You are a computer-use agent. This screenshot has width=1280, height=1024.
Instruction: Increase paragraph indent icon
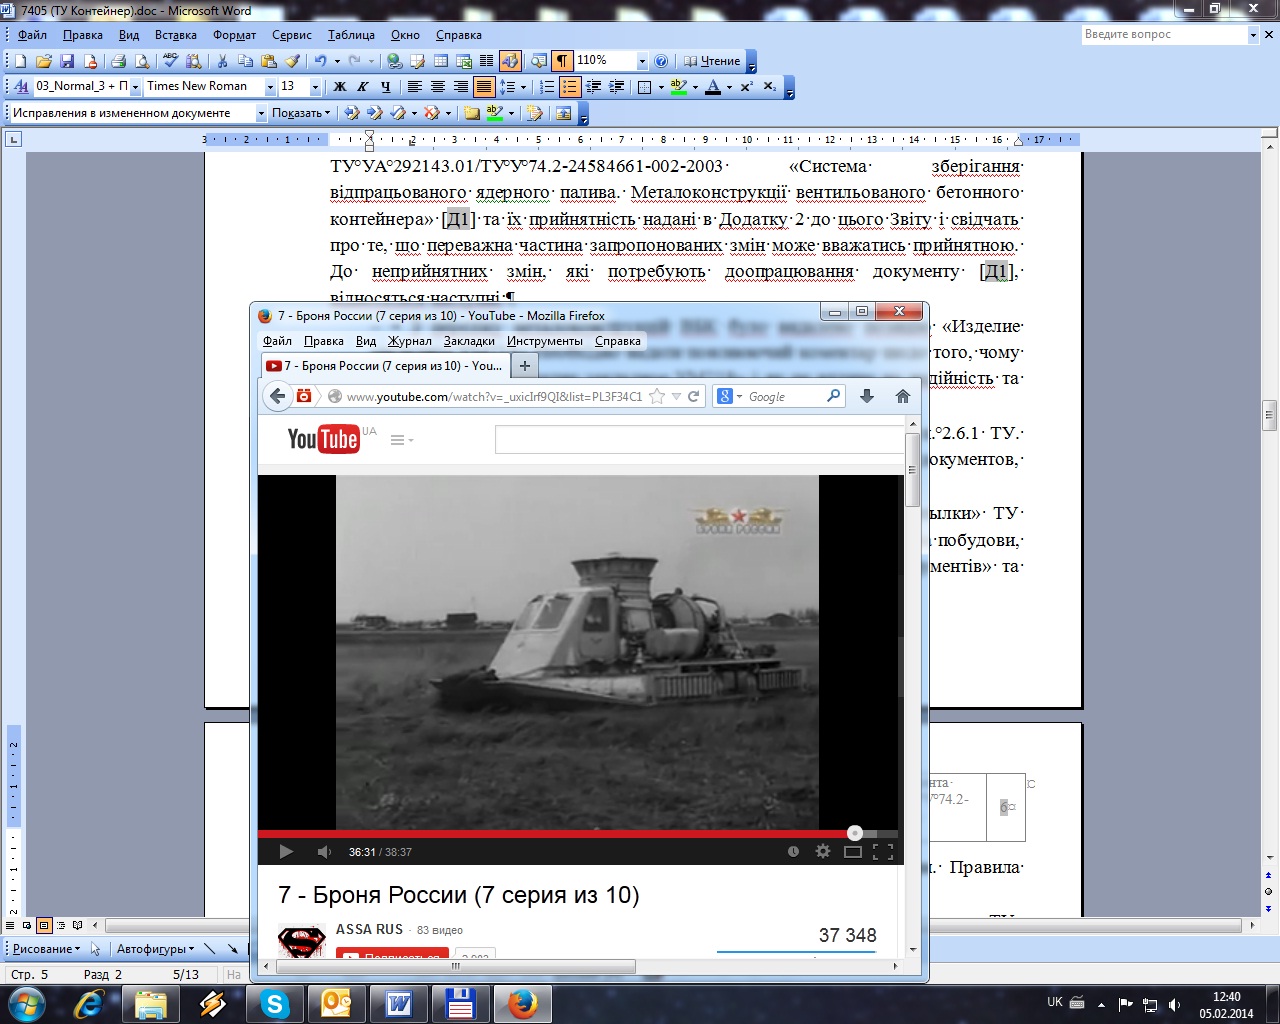point(617,87)
